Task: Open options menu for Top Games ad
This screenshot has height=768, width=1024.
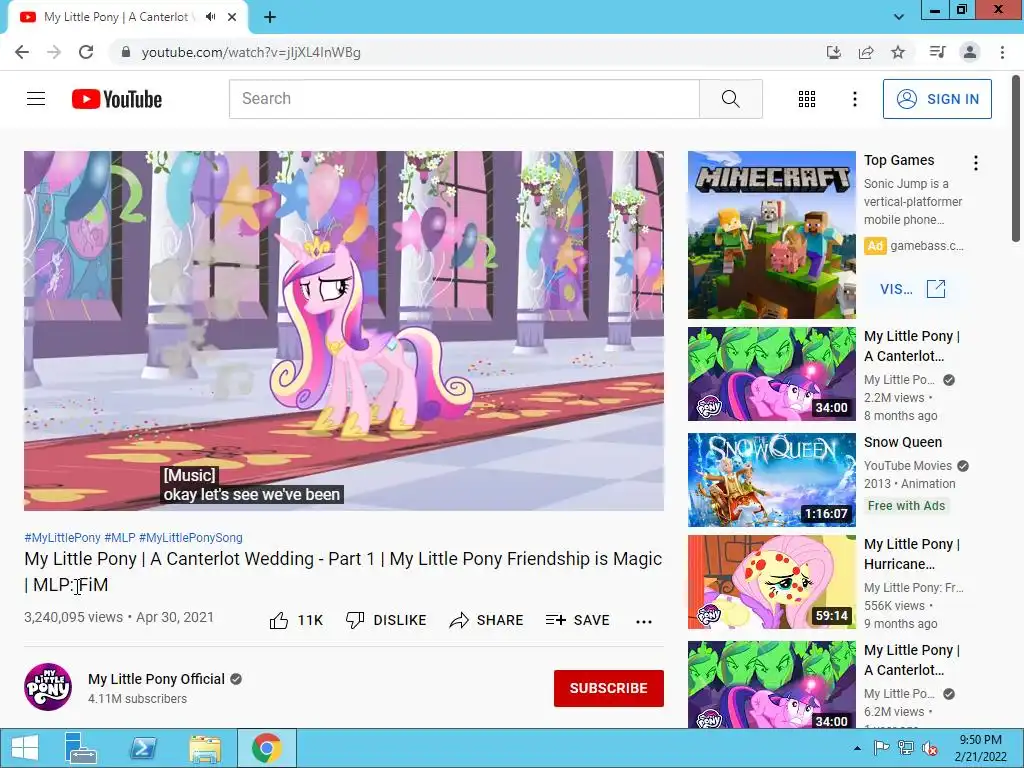Action: point(976,163)
